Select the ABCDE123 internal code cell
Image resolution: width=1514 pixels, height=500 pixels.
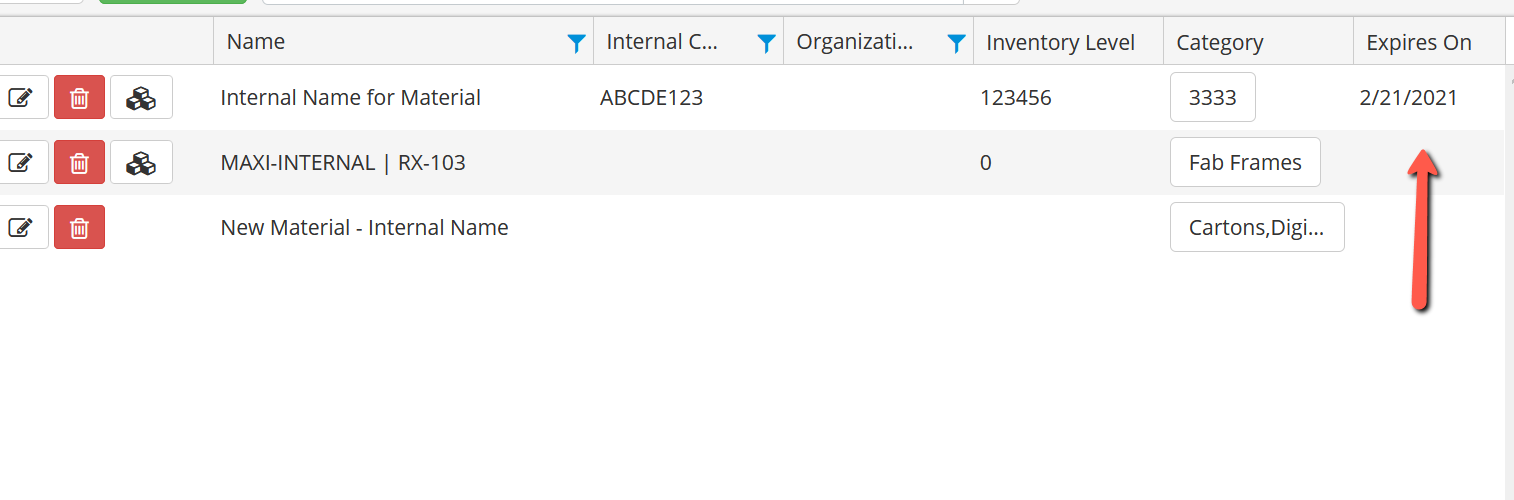pyautogui.click(x=651, y=98)
